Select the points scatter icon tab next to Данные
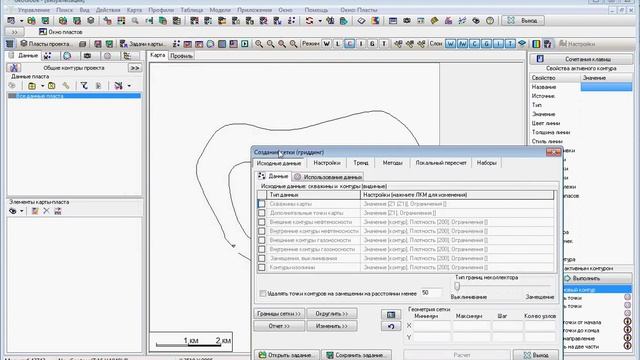This screenshot has height=360, width=640. tap(48, 56)
